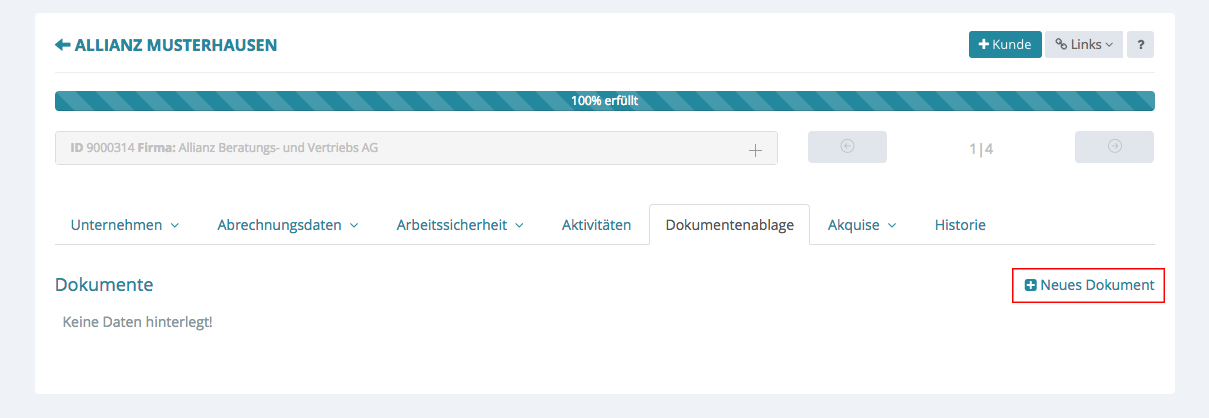Open the Links dropdown menu

coord(1084,45)
